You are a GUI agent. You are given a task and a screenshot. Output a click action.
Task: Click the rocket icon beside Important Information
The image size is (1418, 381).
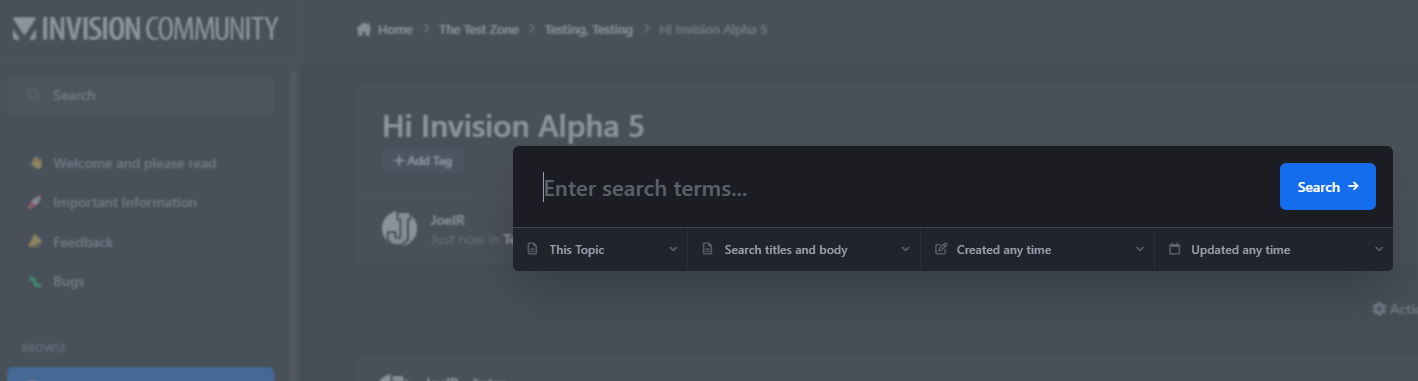(x=35, y=202)
